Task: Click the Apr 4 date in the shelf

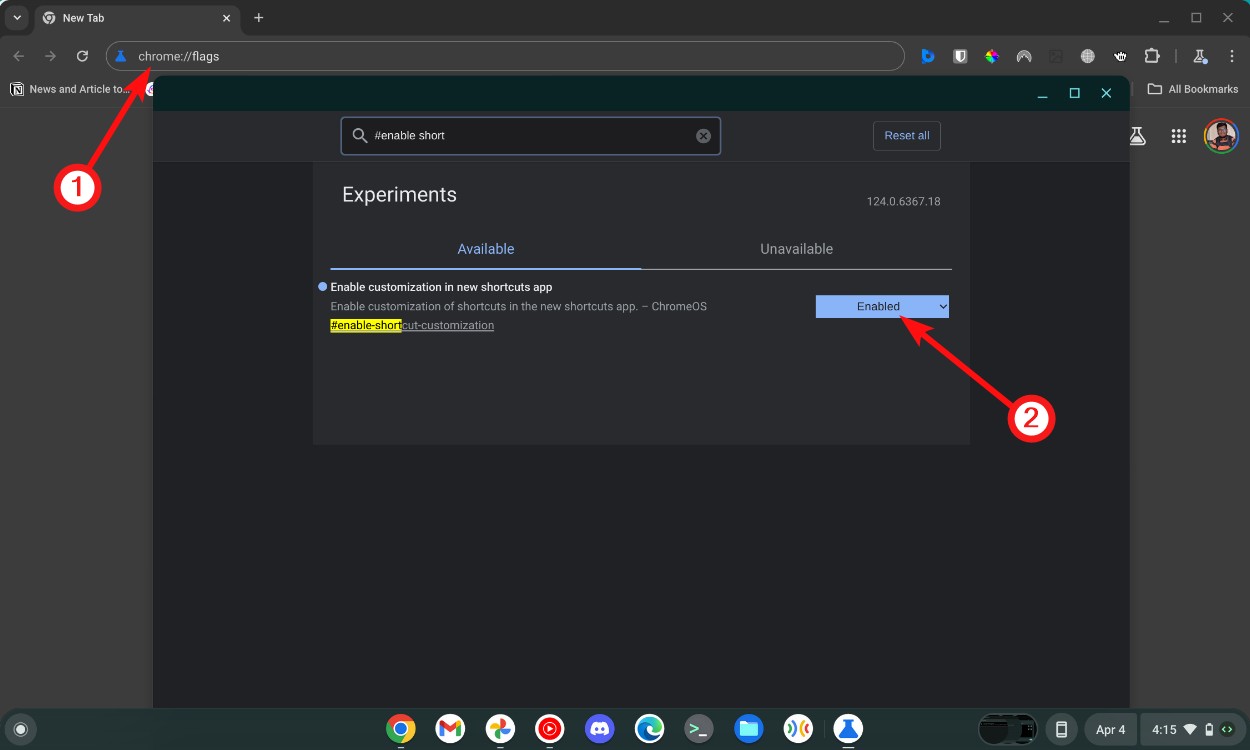Action: click(x=1110, y=729)
